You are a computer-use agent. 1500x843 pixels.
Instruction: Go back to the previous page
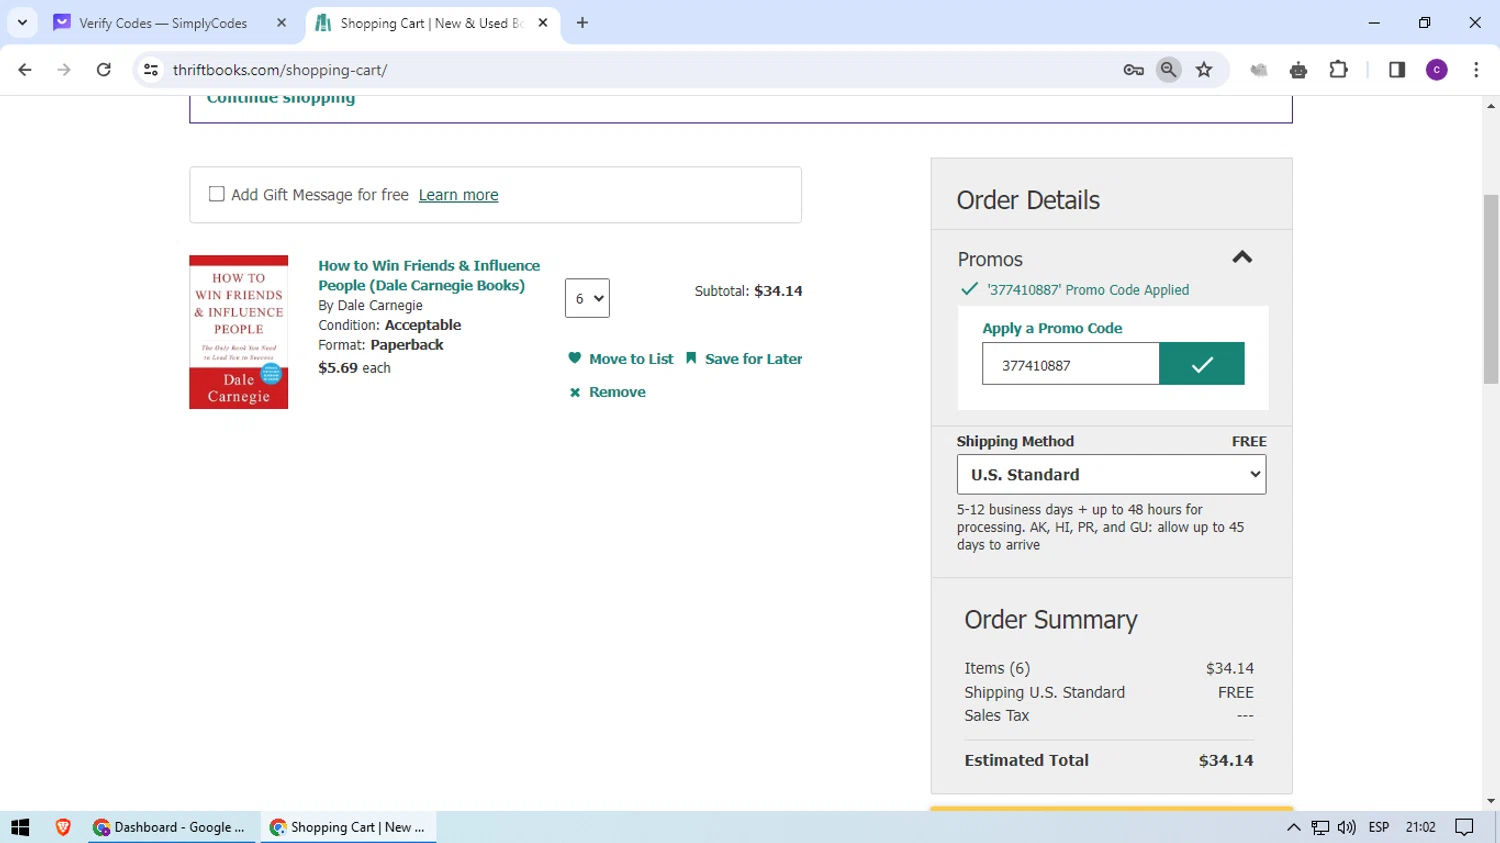[25, 70]
